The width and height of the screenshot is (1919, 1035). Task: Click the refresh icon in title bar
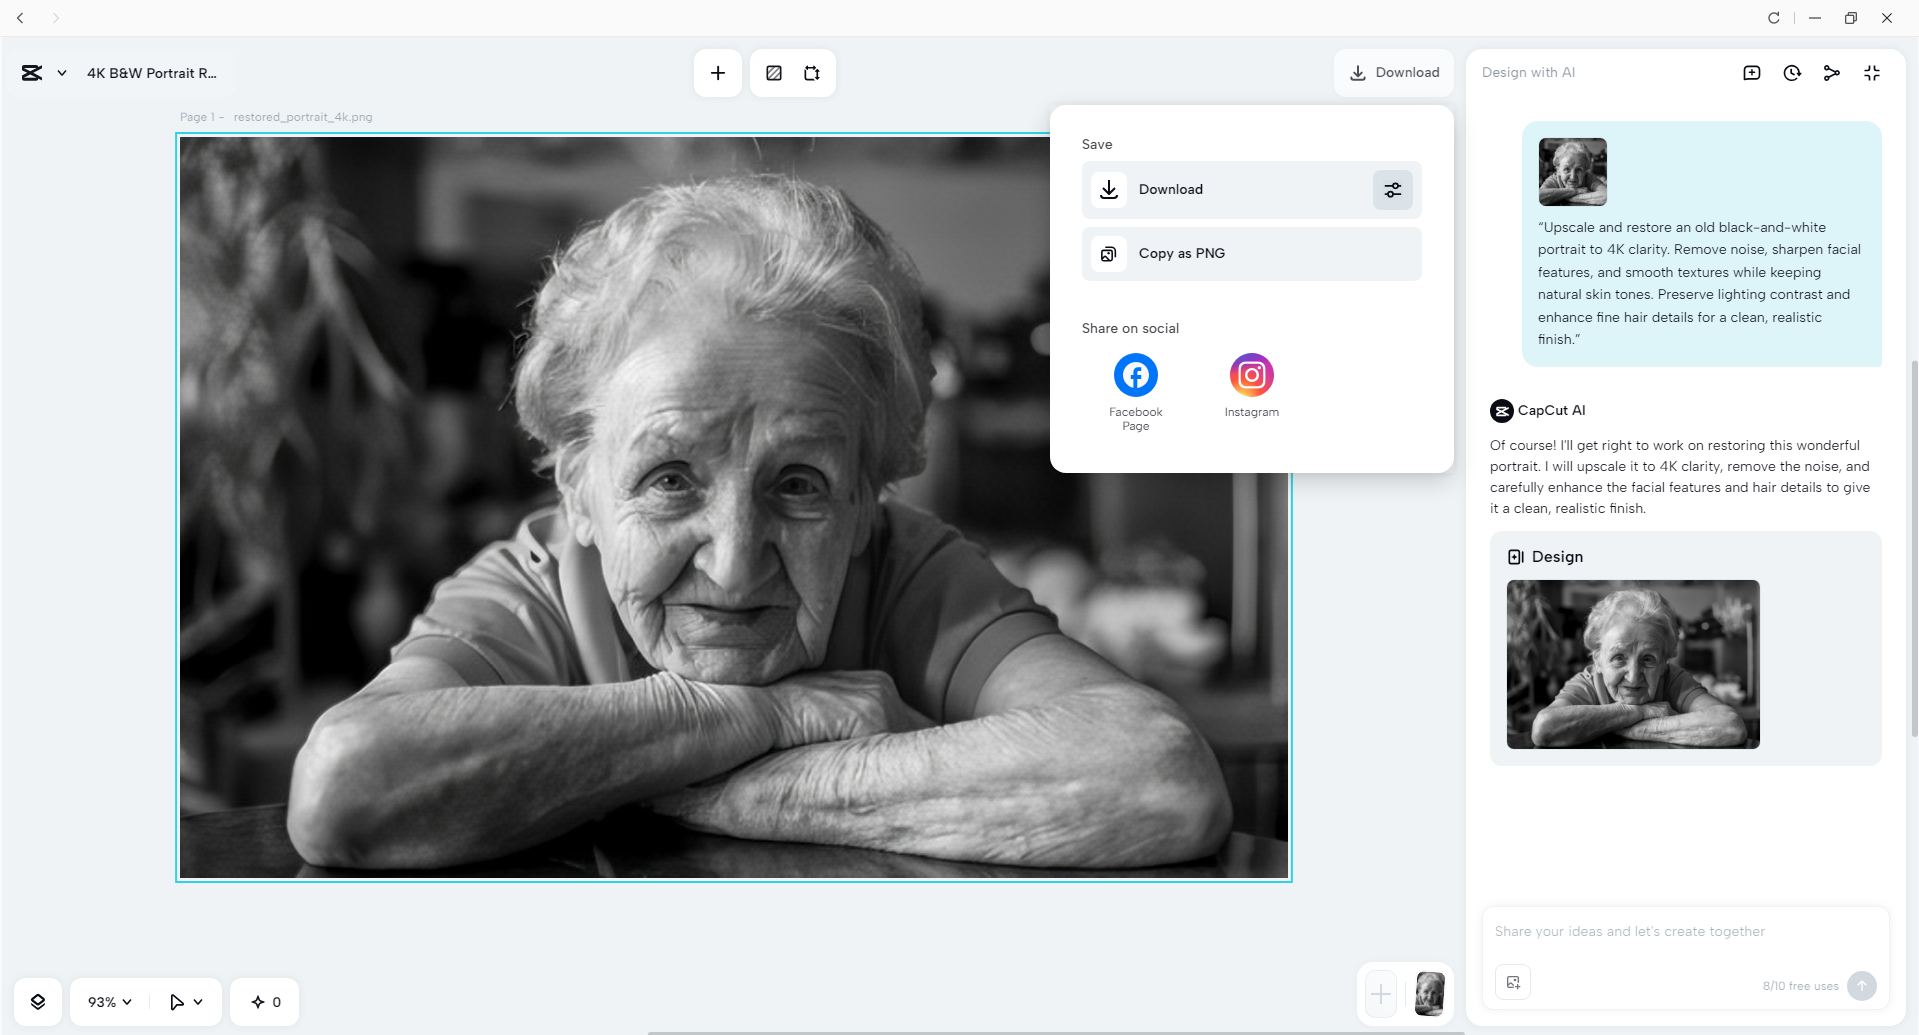(1774, 18)
